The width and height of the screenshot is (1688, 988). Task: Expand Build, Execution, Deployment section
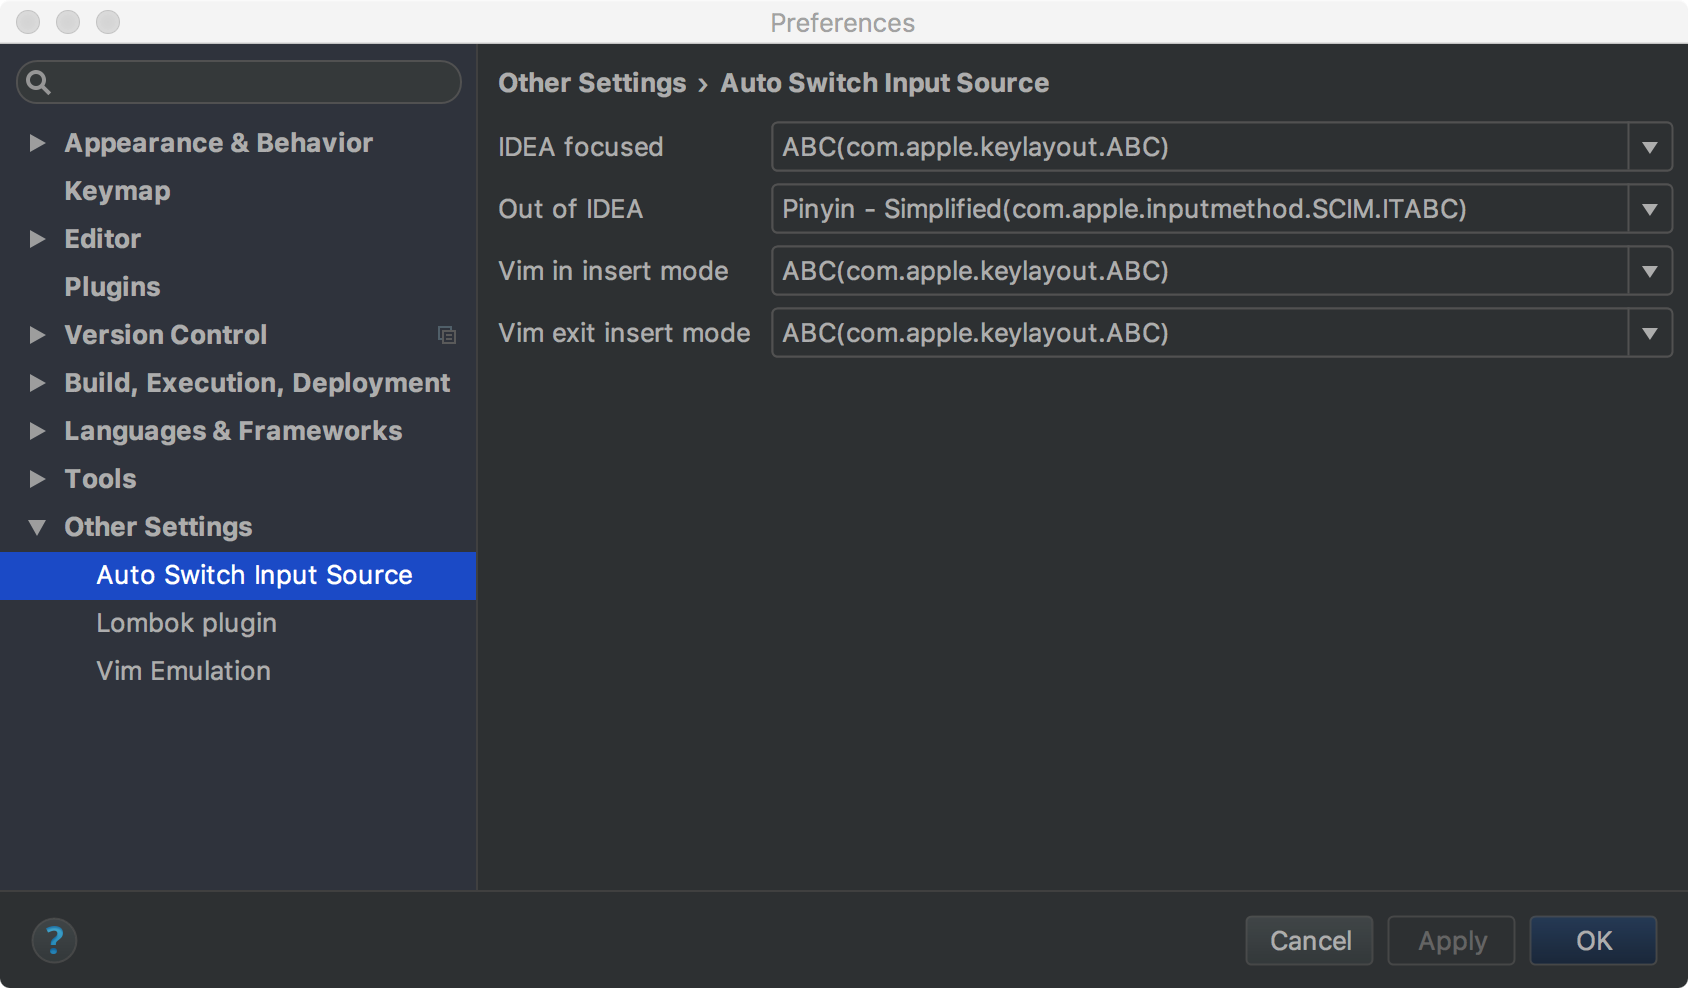(x=37, y=383)
